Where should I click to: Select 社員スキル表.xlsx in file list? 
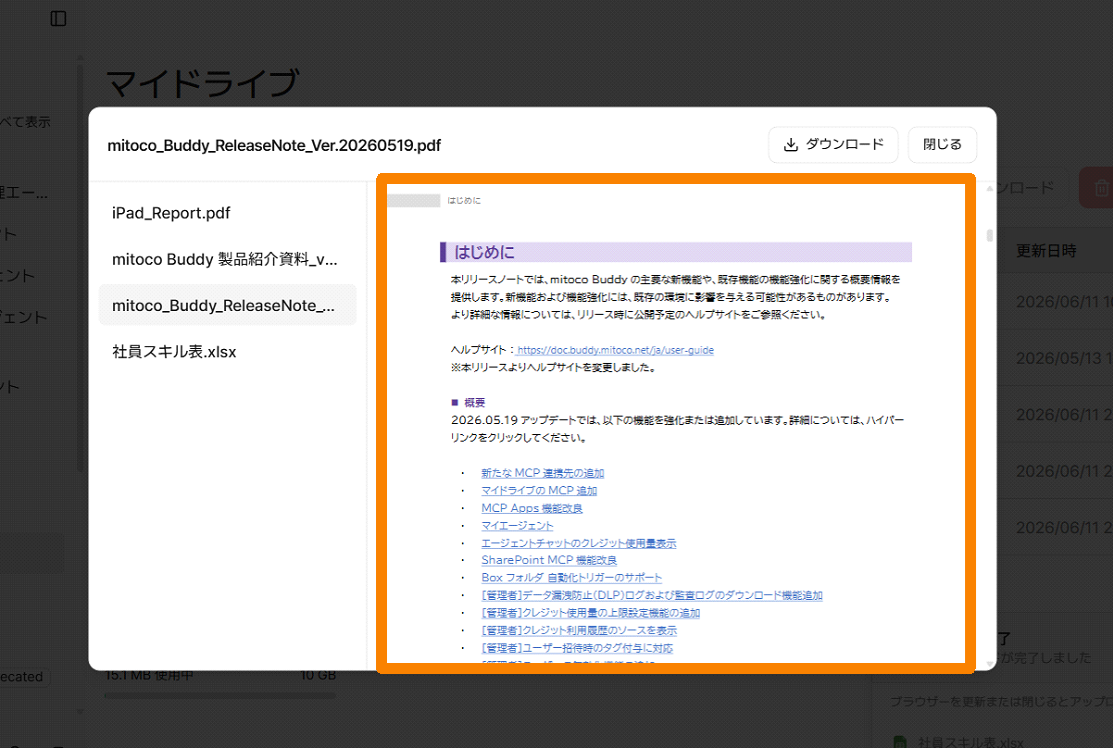pos(227,351)
